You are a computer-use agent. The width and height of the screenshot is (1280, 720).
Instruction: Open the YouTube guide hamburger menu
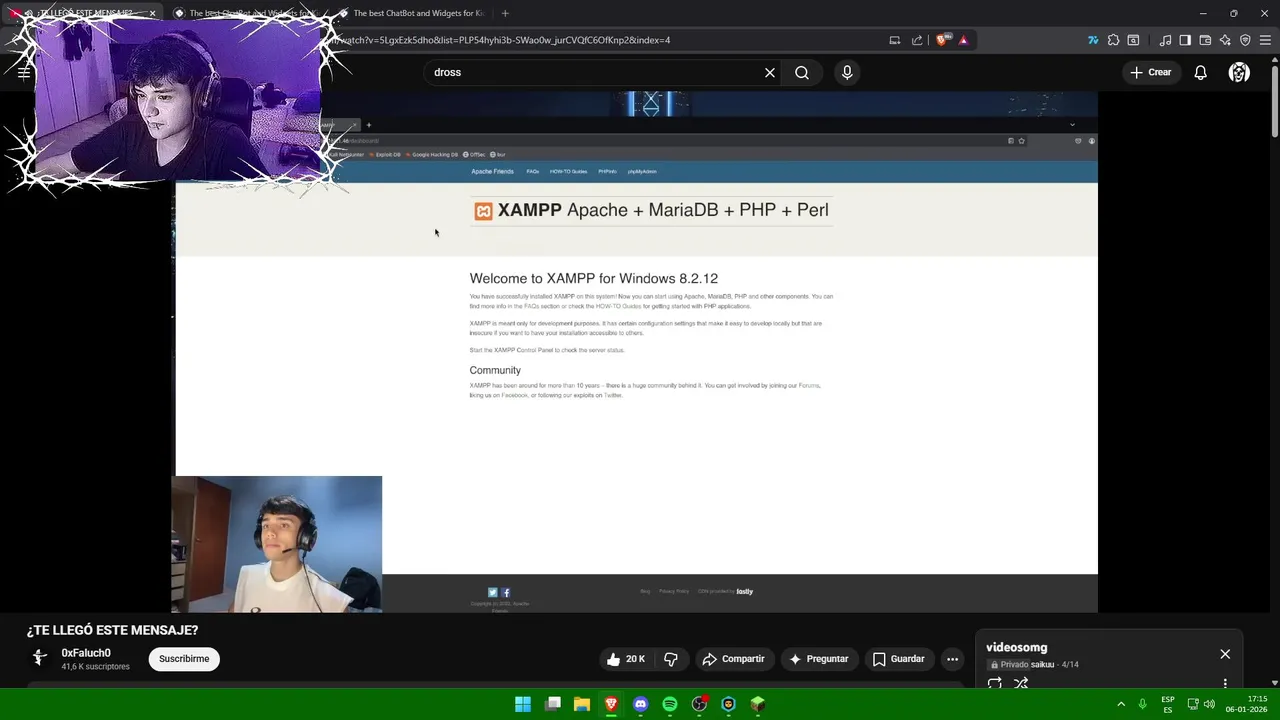pyautogui.click(x=24, y=72)
